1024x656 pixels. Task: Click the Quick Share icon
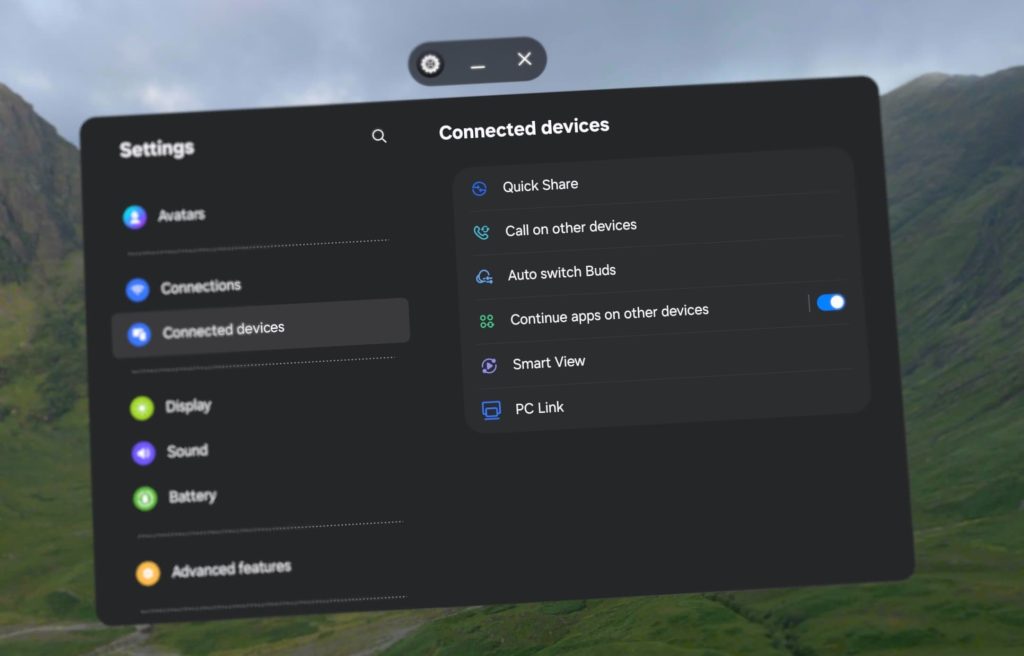[x=479, y=188]
